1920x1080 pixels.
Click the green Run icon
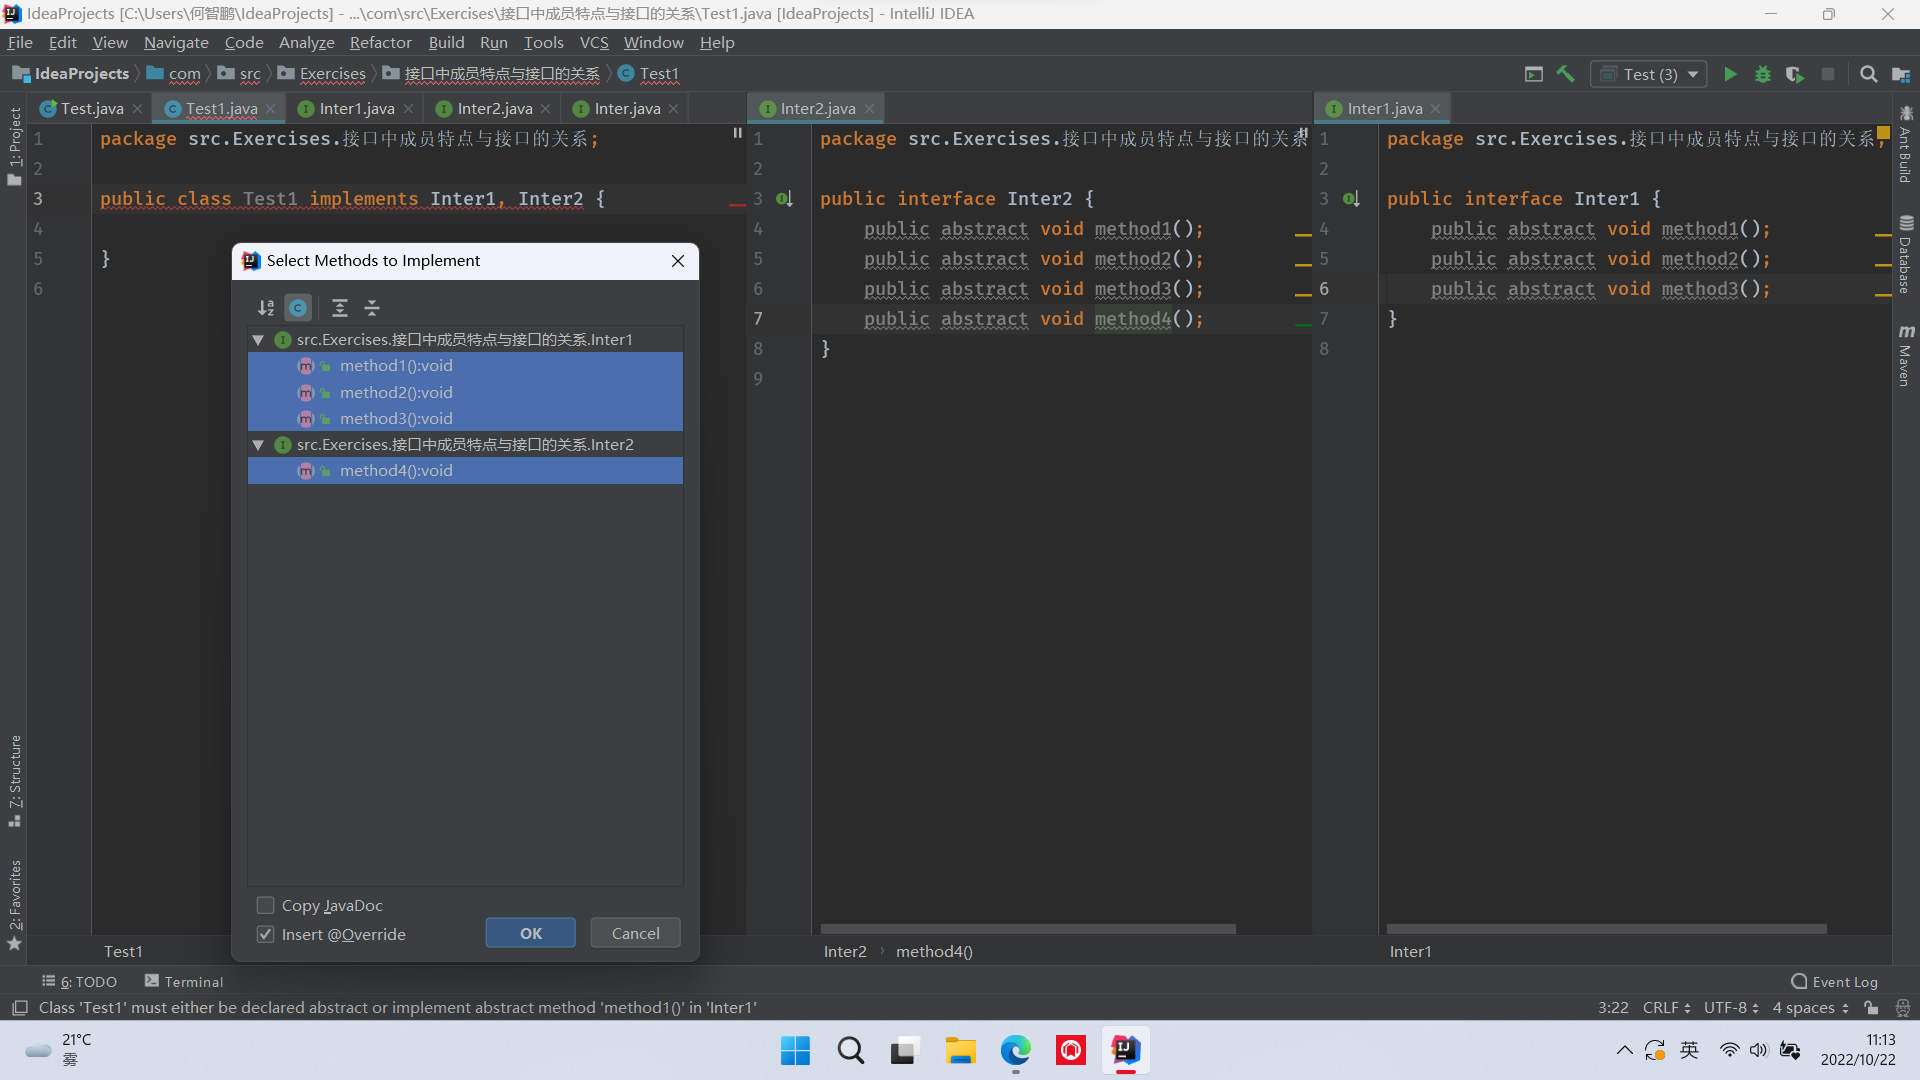pos(1730,74)
